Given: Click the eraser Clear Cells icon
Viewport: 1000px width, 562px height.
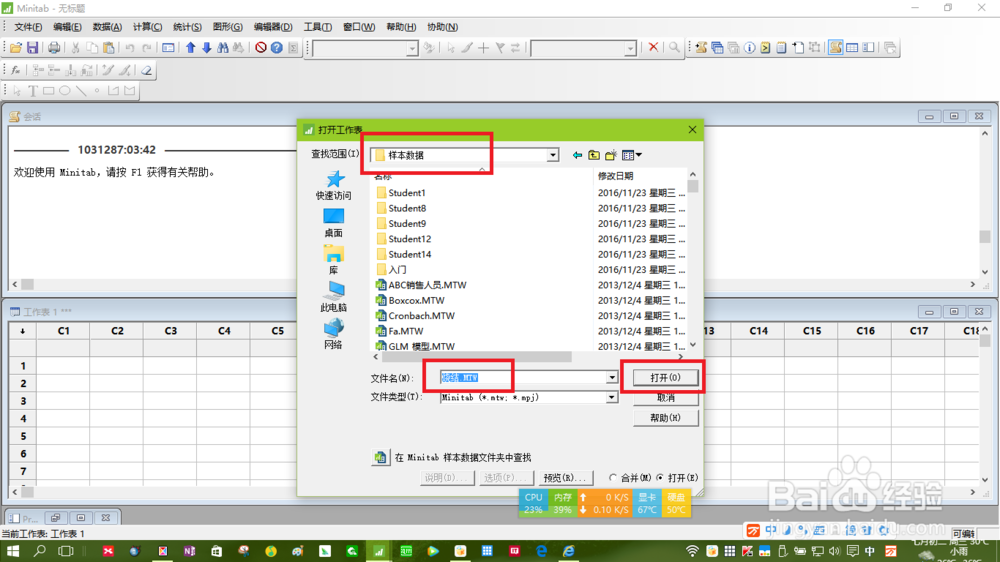Looking at the screenshot, I should (x=146, y=70).
